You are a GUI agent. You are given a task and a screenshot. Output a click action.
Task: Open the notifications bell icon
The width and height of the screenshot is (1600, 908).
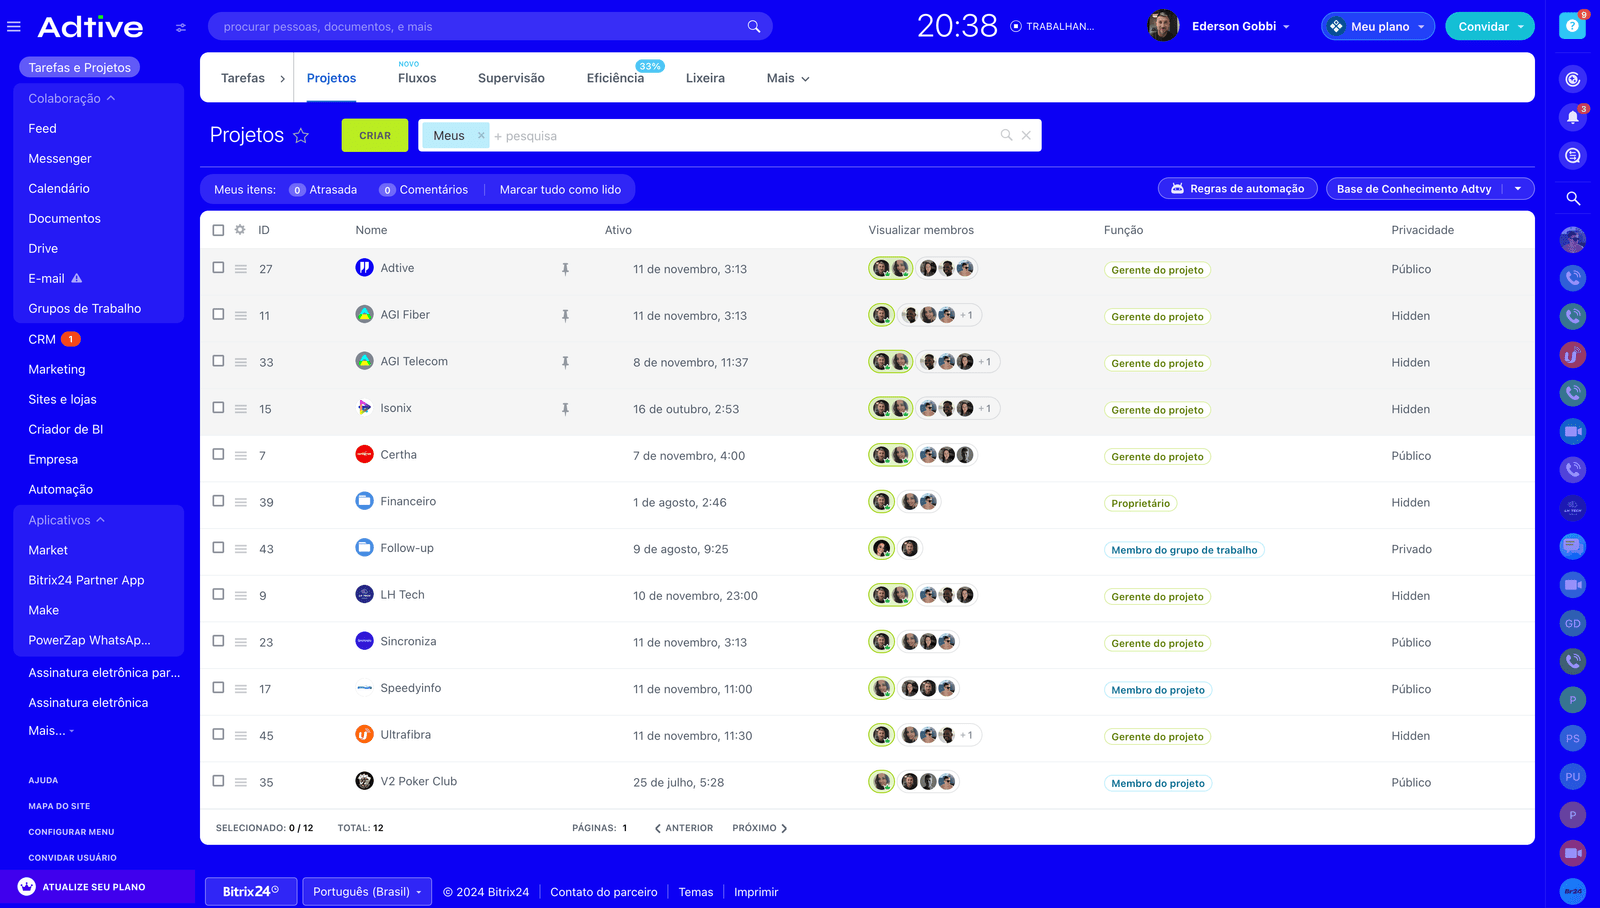[x=1572, y=117]
